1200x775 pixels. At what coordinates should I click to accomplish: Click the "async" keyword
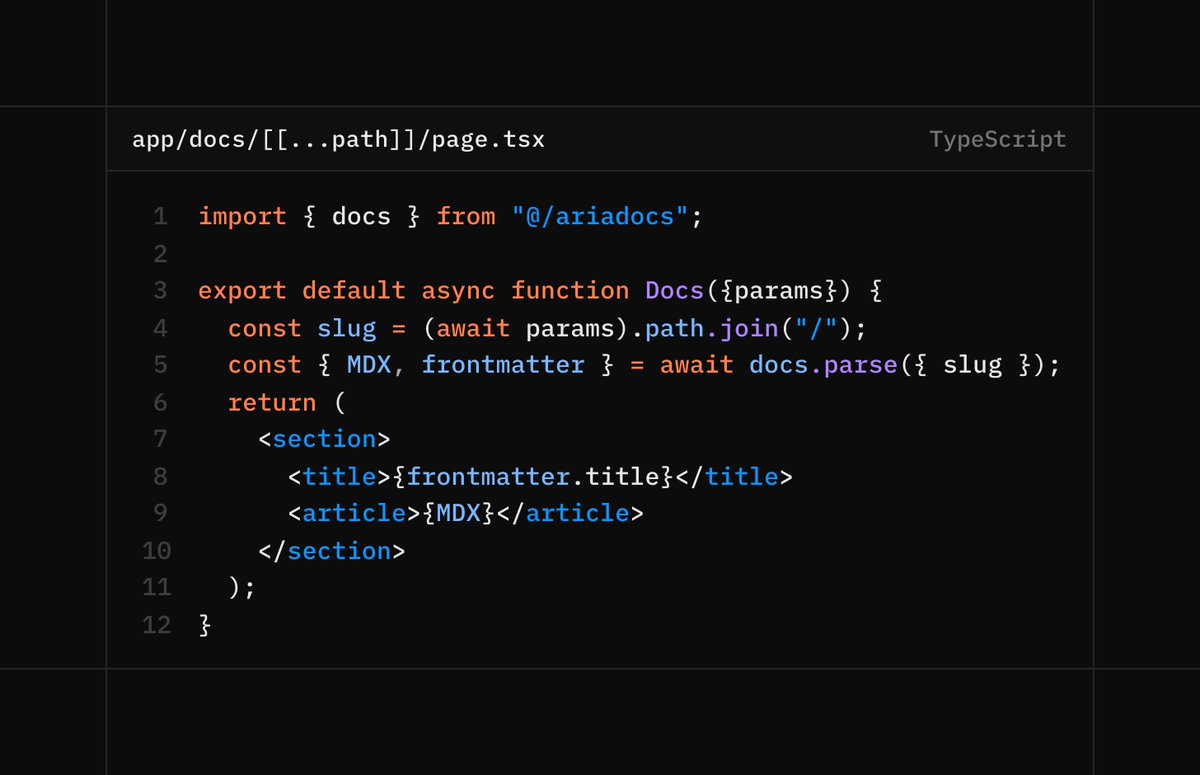tap(458, 291)
